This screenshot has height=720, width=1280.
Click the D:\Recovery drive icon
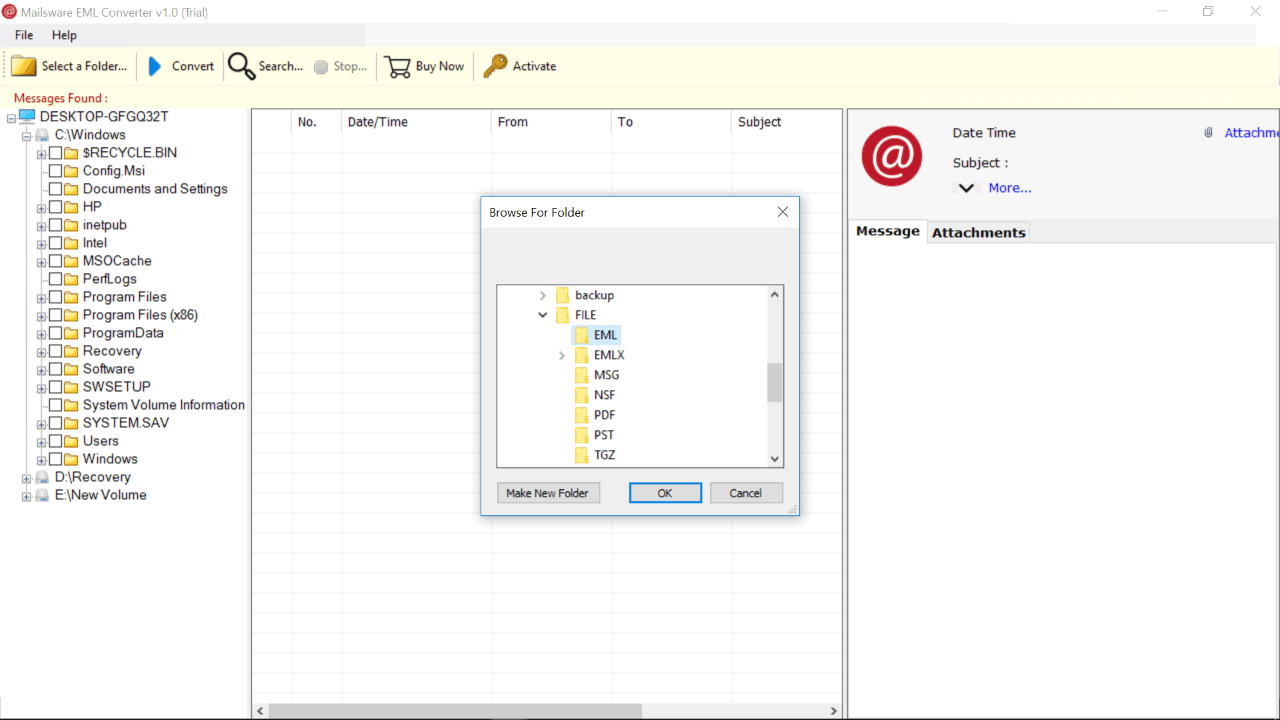[42, 477]
